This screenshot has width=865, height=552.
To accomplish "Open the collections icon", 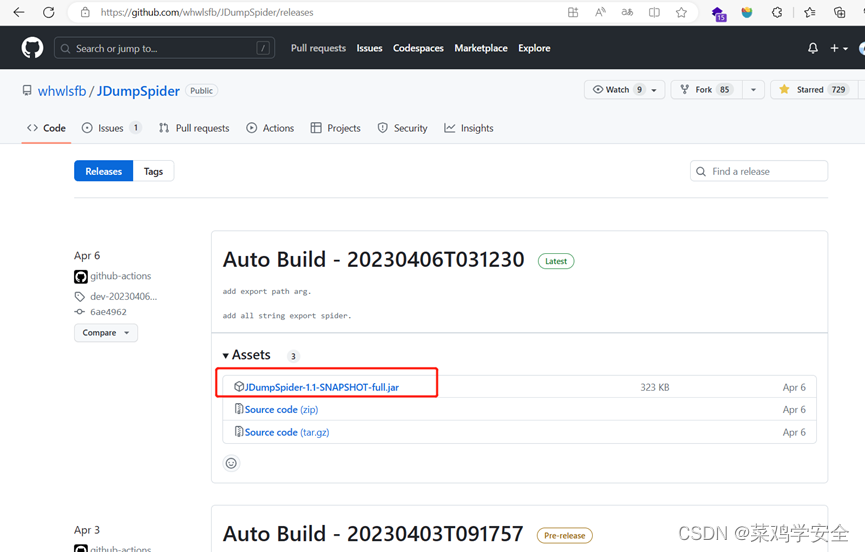I will pos(840,12).
